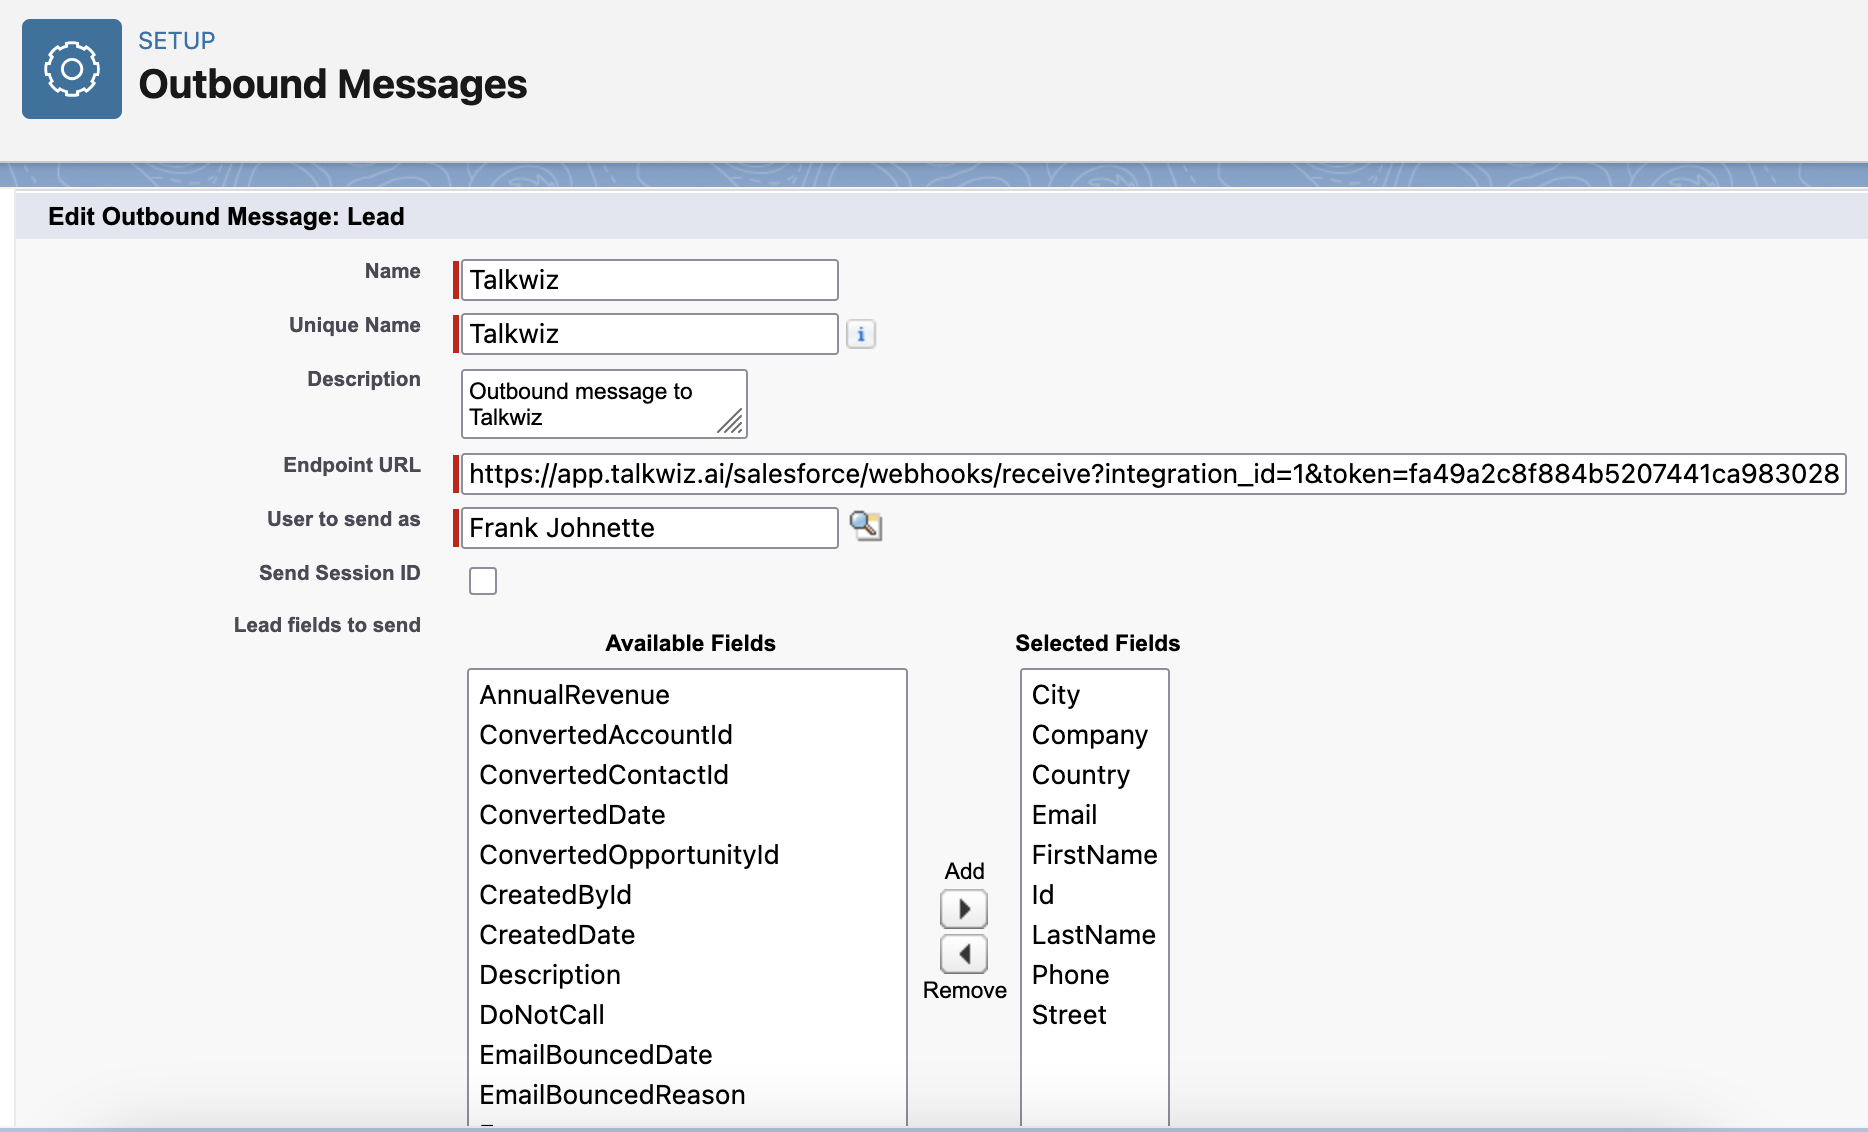The image size is (1868, 1132).
Task: Click the Endpoint URL field
Action: tap(1153, 474)
